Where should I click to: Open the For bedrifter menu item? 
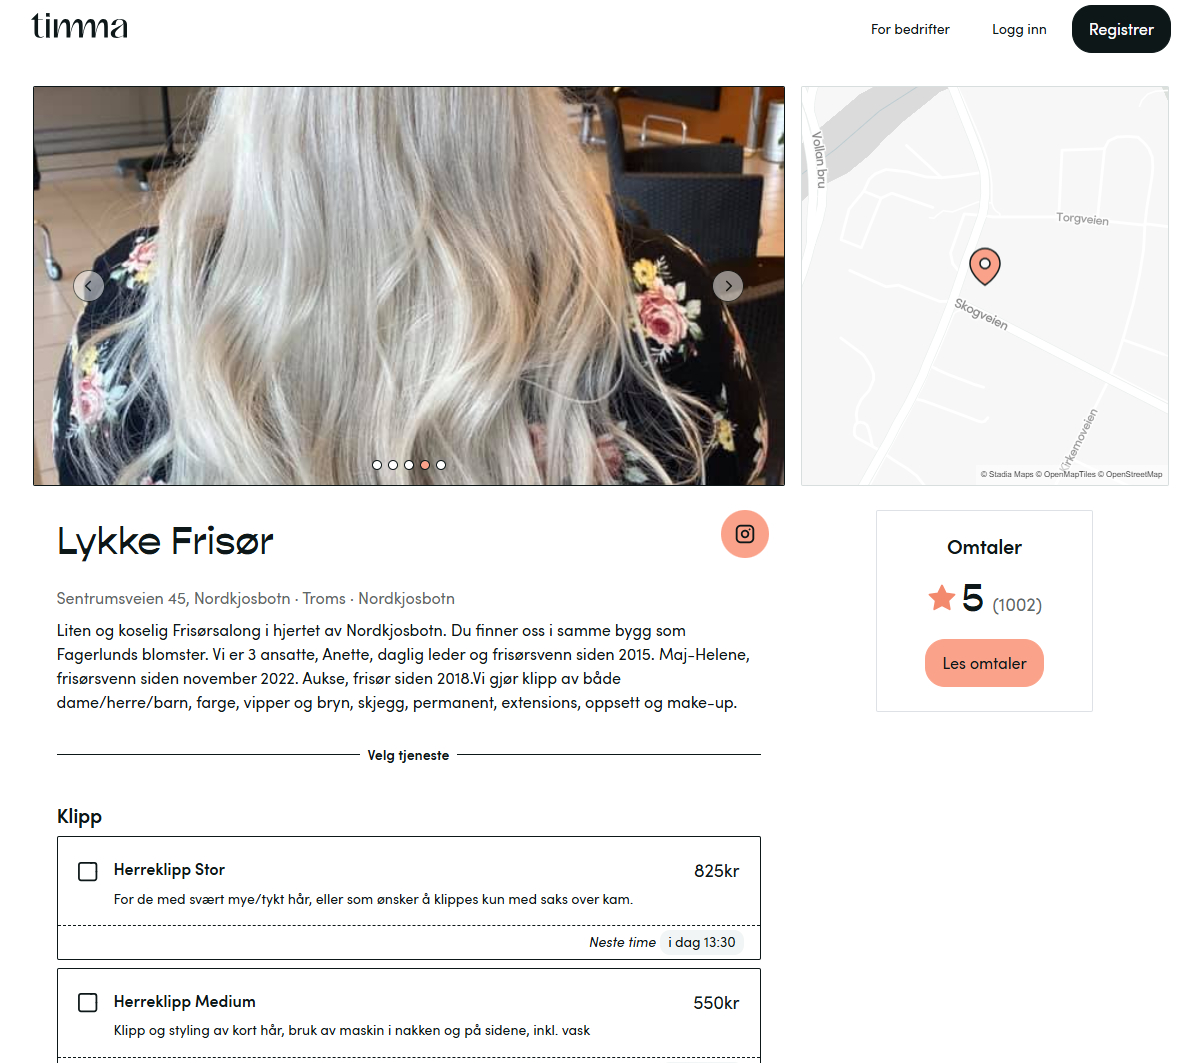coord(910,29)
